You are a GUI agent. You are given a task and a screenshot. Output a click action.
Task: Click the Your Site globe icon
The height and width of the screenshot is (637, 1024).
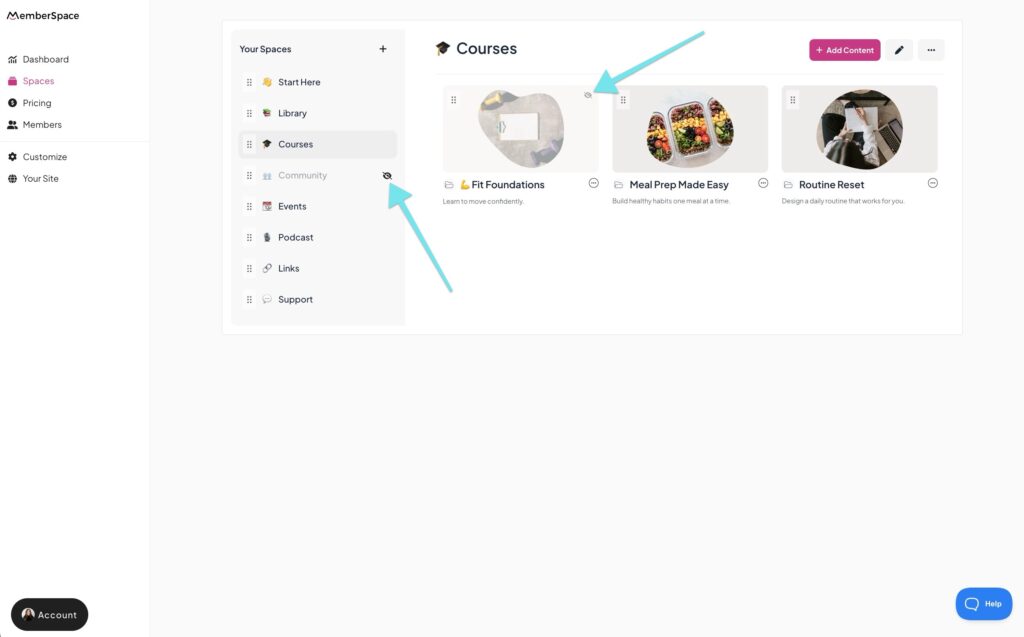(x=12, y=179)
